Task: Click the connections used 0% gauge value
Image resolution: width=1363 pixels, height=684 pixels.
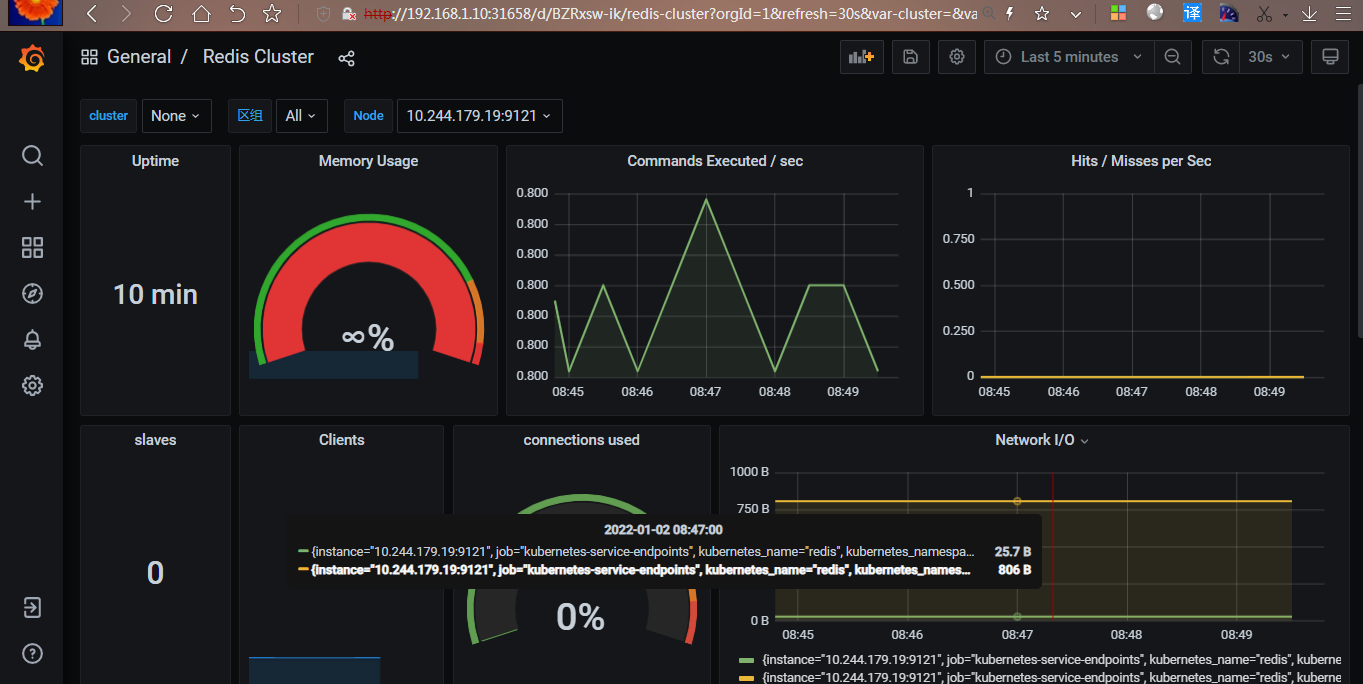Action: coord(580,617)
